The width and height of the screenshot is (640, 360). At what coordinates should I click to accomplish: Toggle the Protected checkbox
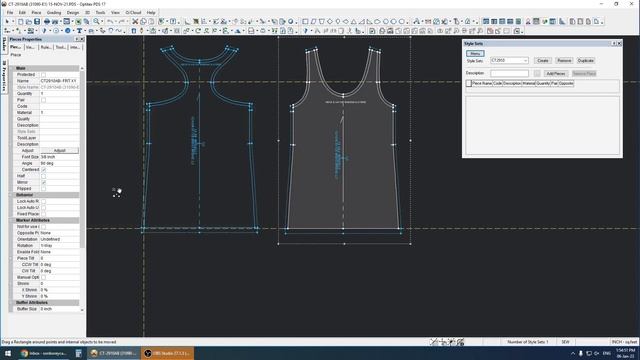click(43, 75)
